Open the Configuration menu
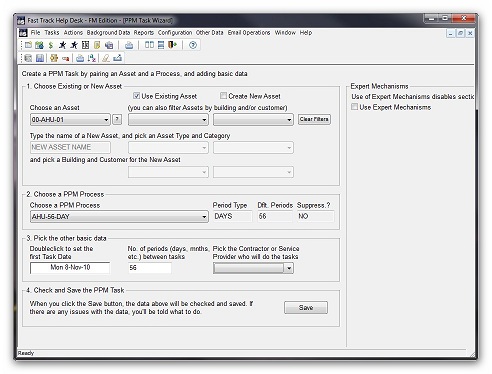 [175, 33]
